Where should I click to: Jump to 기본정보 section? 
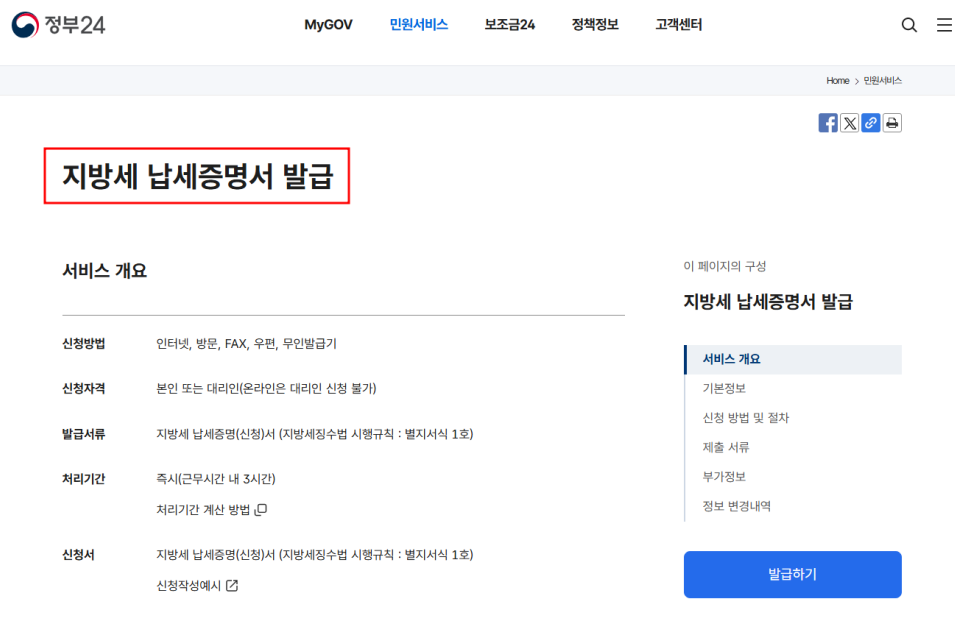(724, 388)
